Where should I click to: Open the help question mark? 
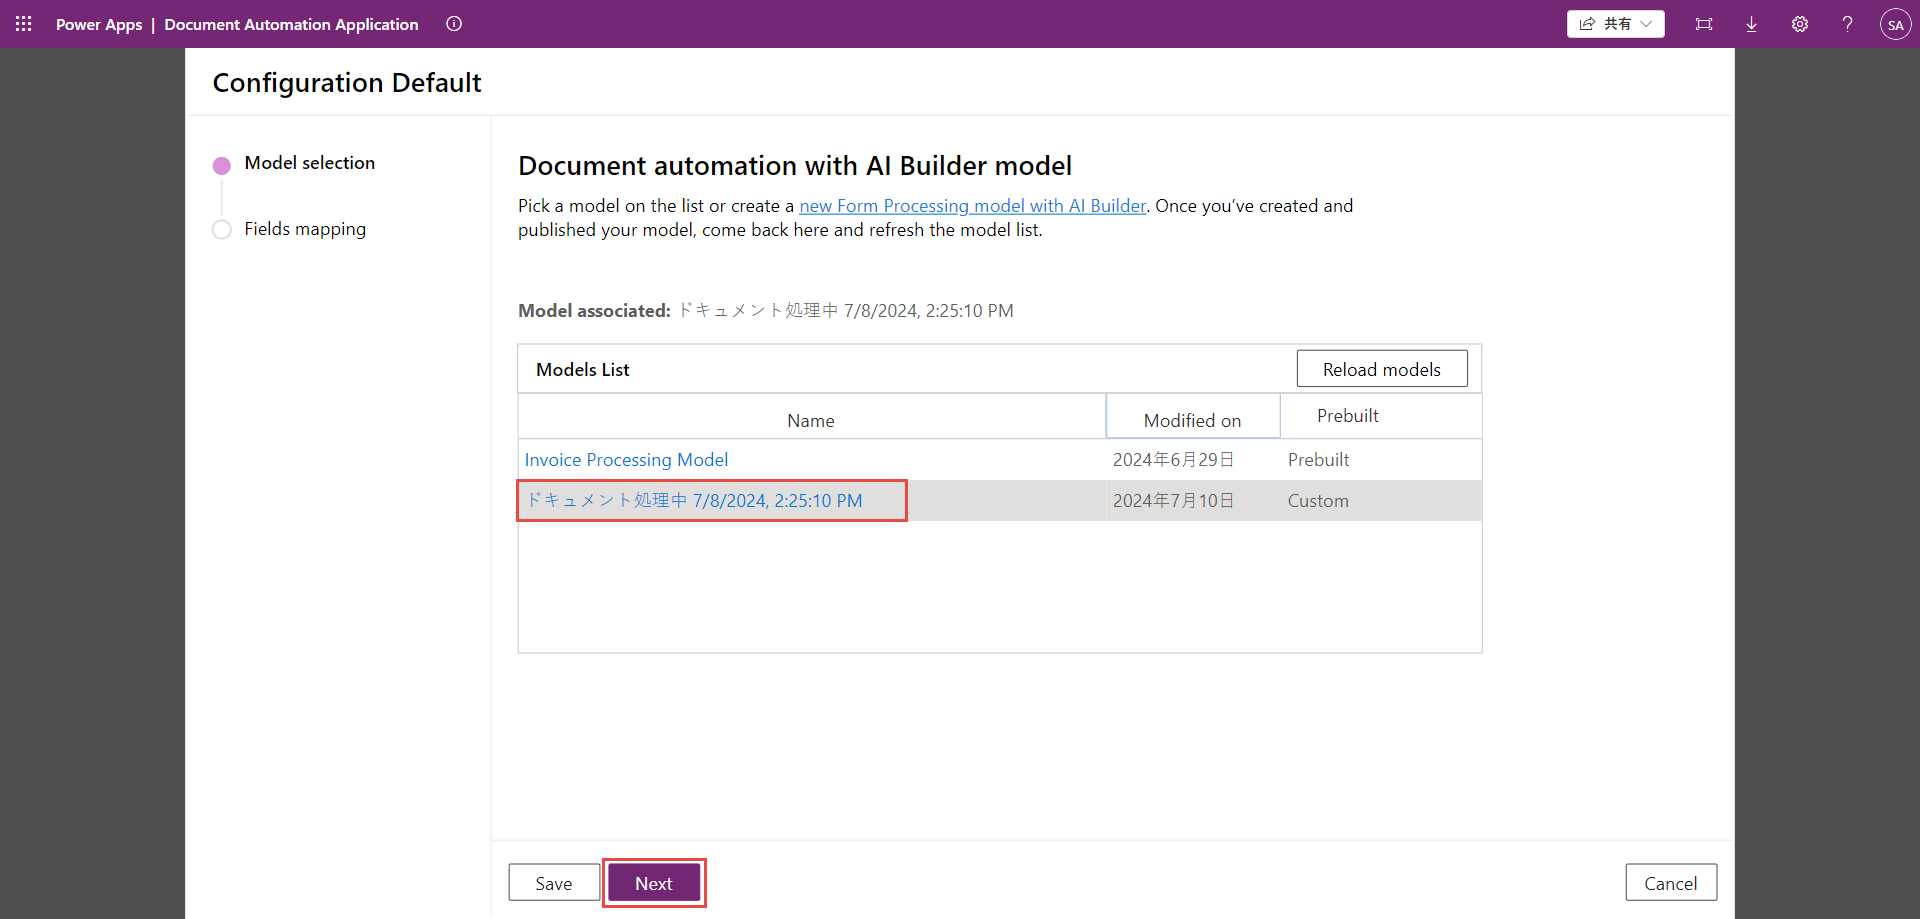1847,24
